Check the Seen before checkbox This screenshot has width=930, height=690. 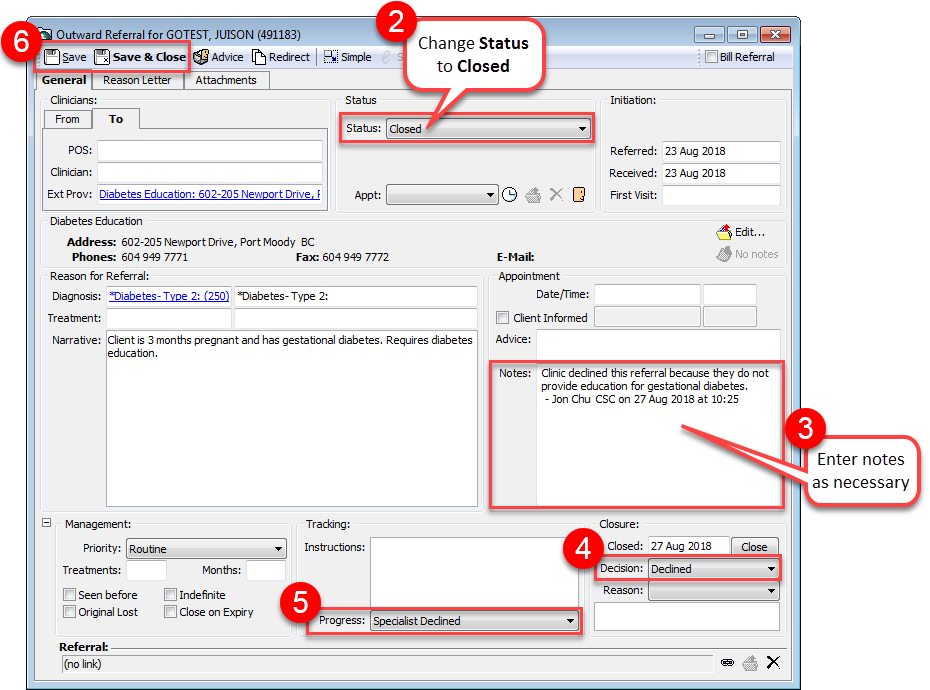(x=70, y=595)
